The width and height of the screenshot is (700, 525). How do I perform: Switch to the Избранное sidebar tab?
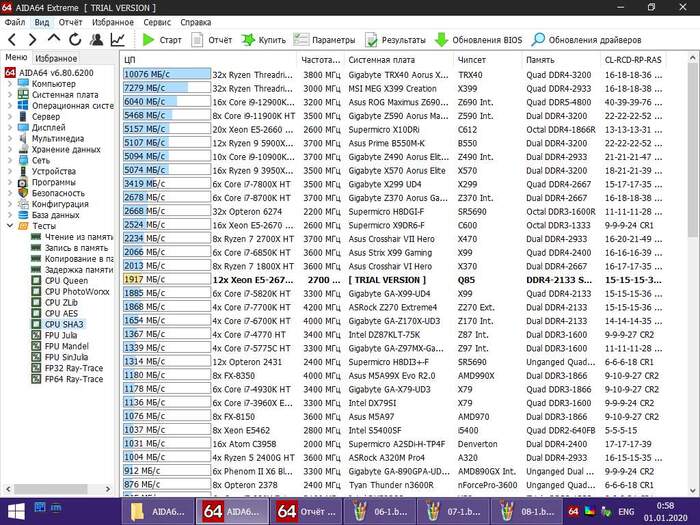coord(56,58)
